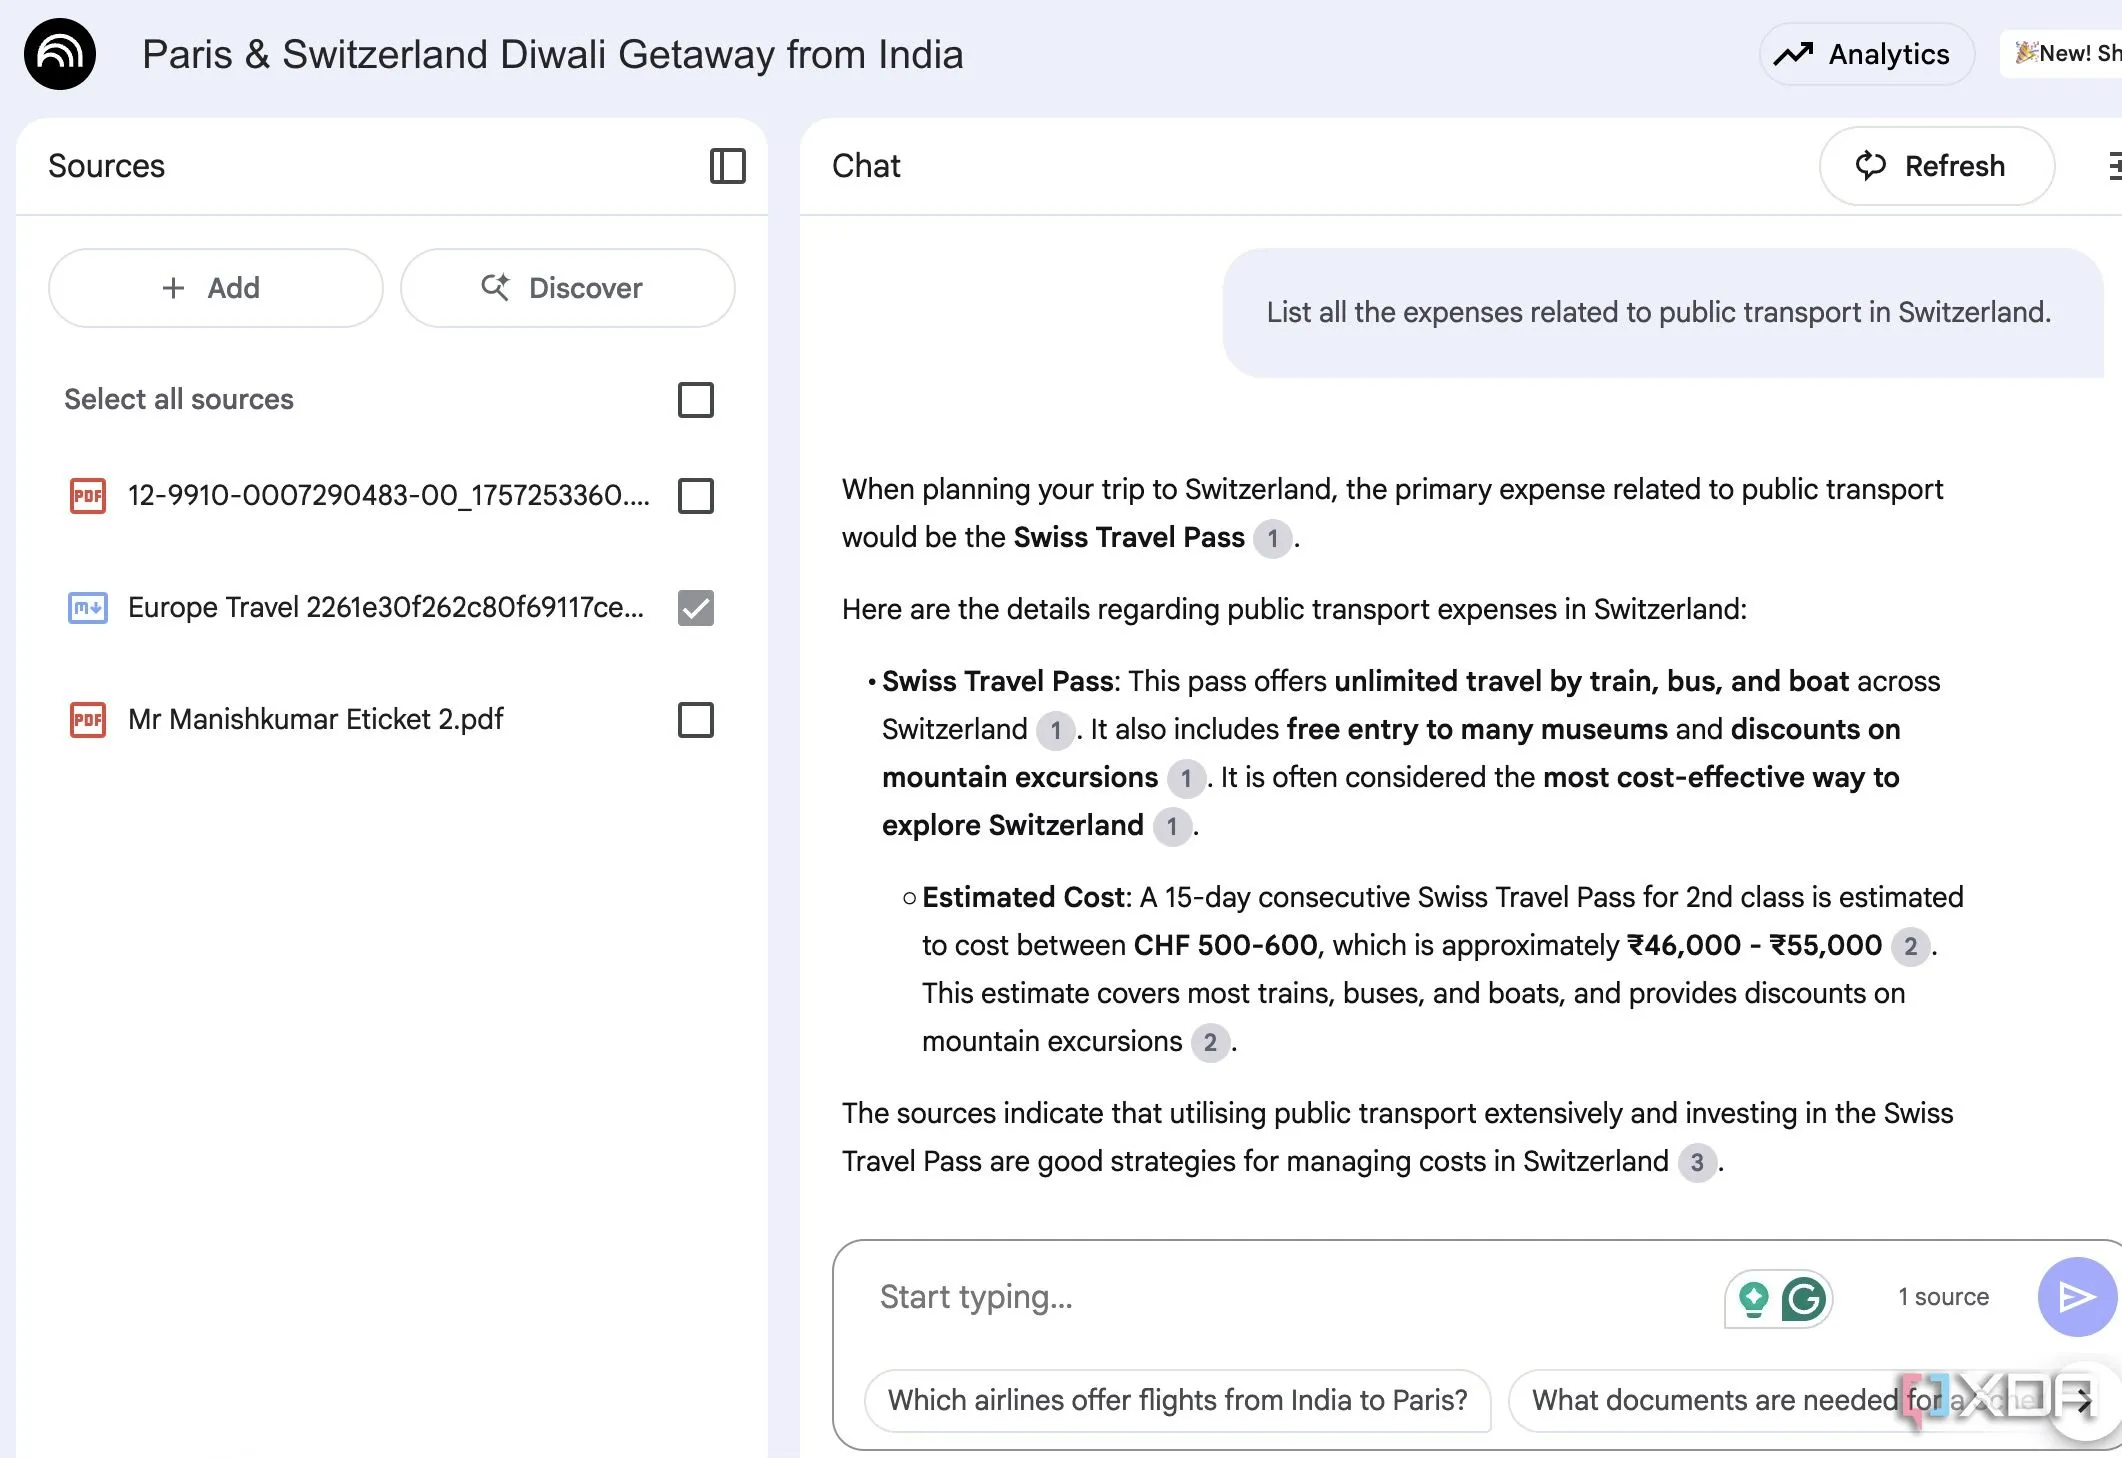2122x1458 pixels.
Task: Expand citation 2 after ₹55,000 estimate
Action: 1909,946
